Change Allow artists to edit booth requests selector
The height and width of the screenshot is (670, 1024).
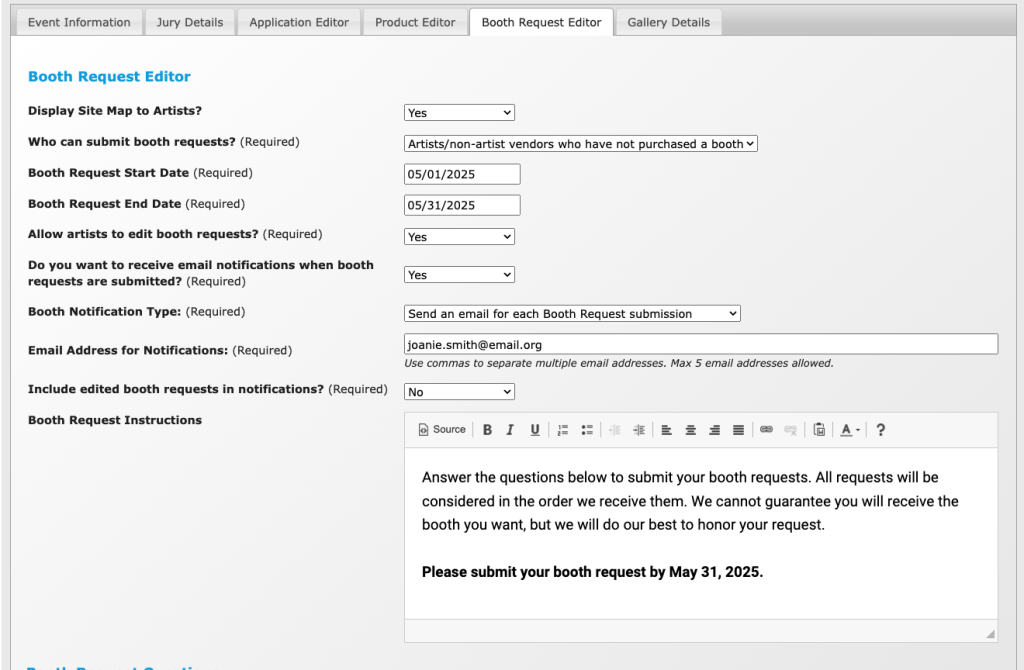(x=459, y=236)
